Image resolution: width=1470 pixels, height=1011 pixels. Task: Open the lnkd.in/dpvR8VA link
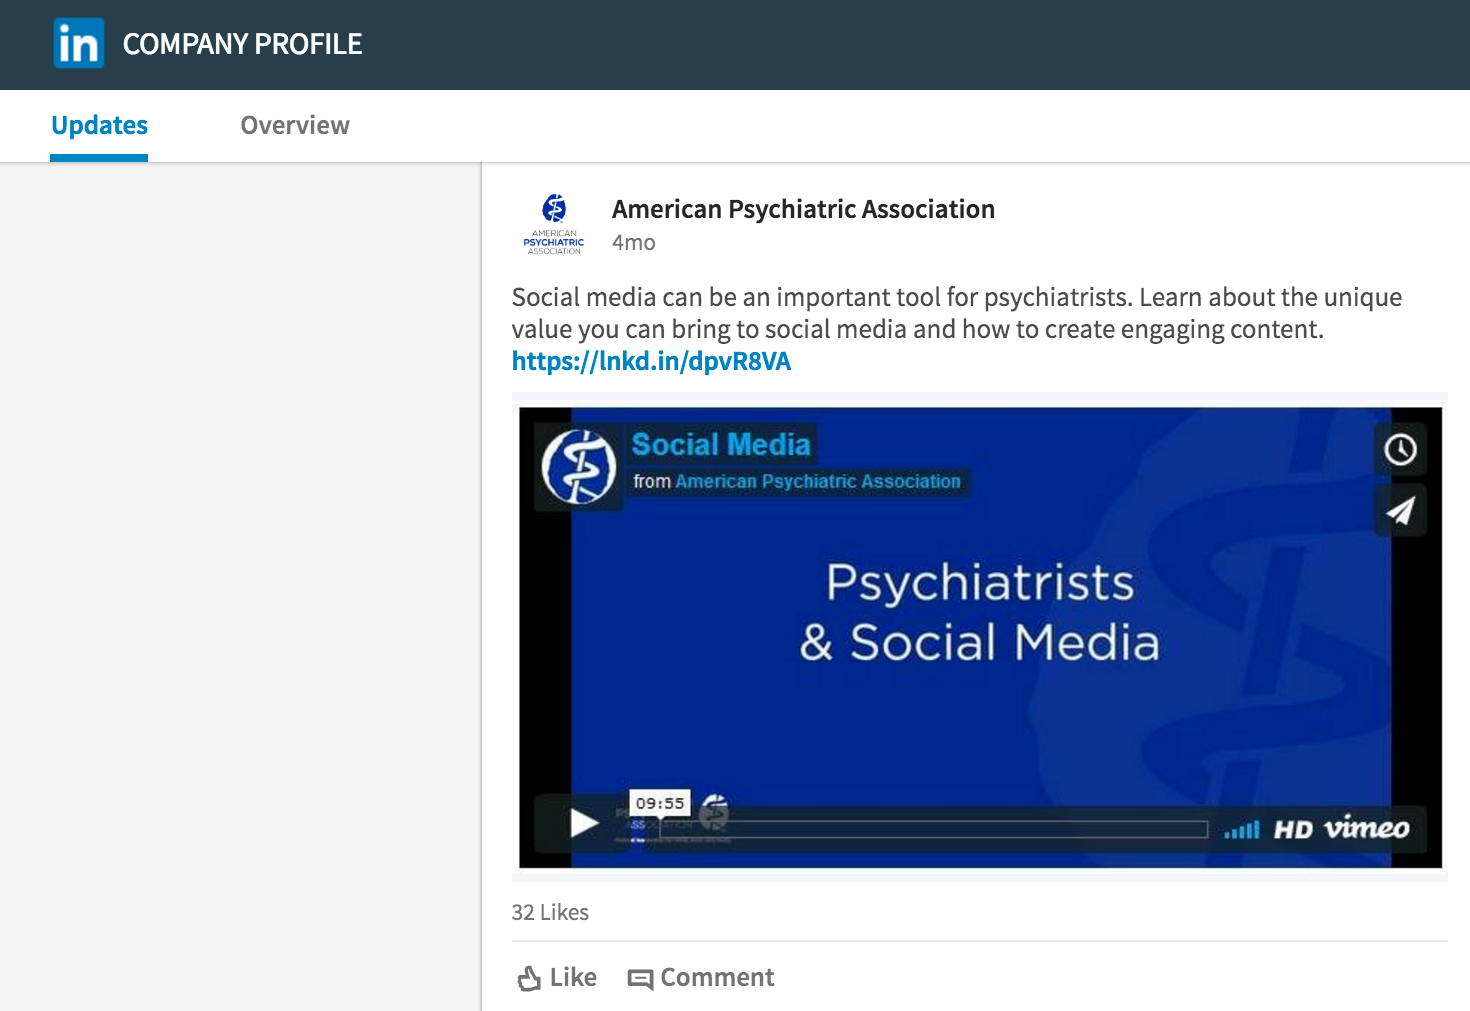click(x=651, y=361)
